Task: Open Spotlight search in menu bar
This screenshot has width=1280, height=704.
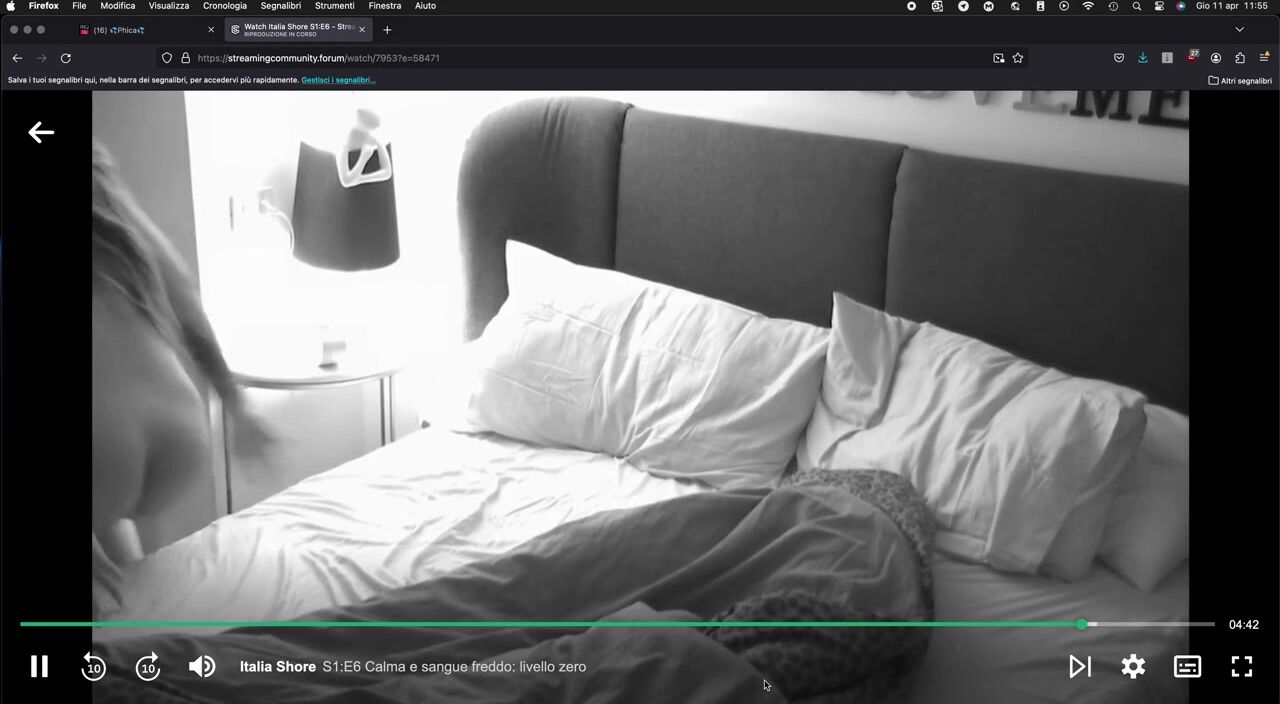Action: 1137,6
